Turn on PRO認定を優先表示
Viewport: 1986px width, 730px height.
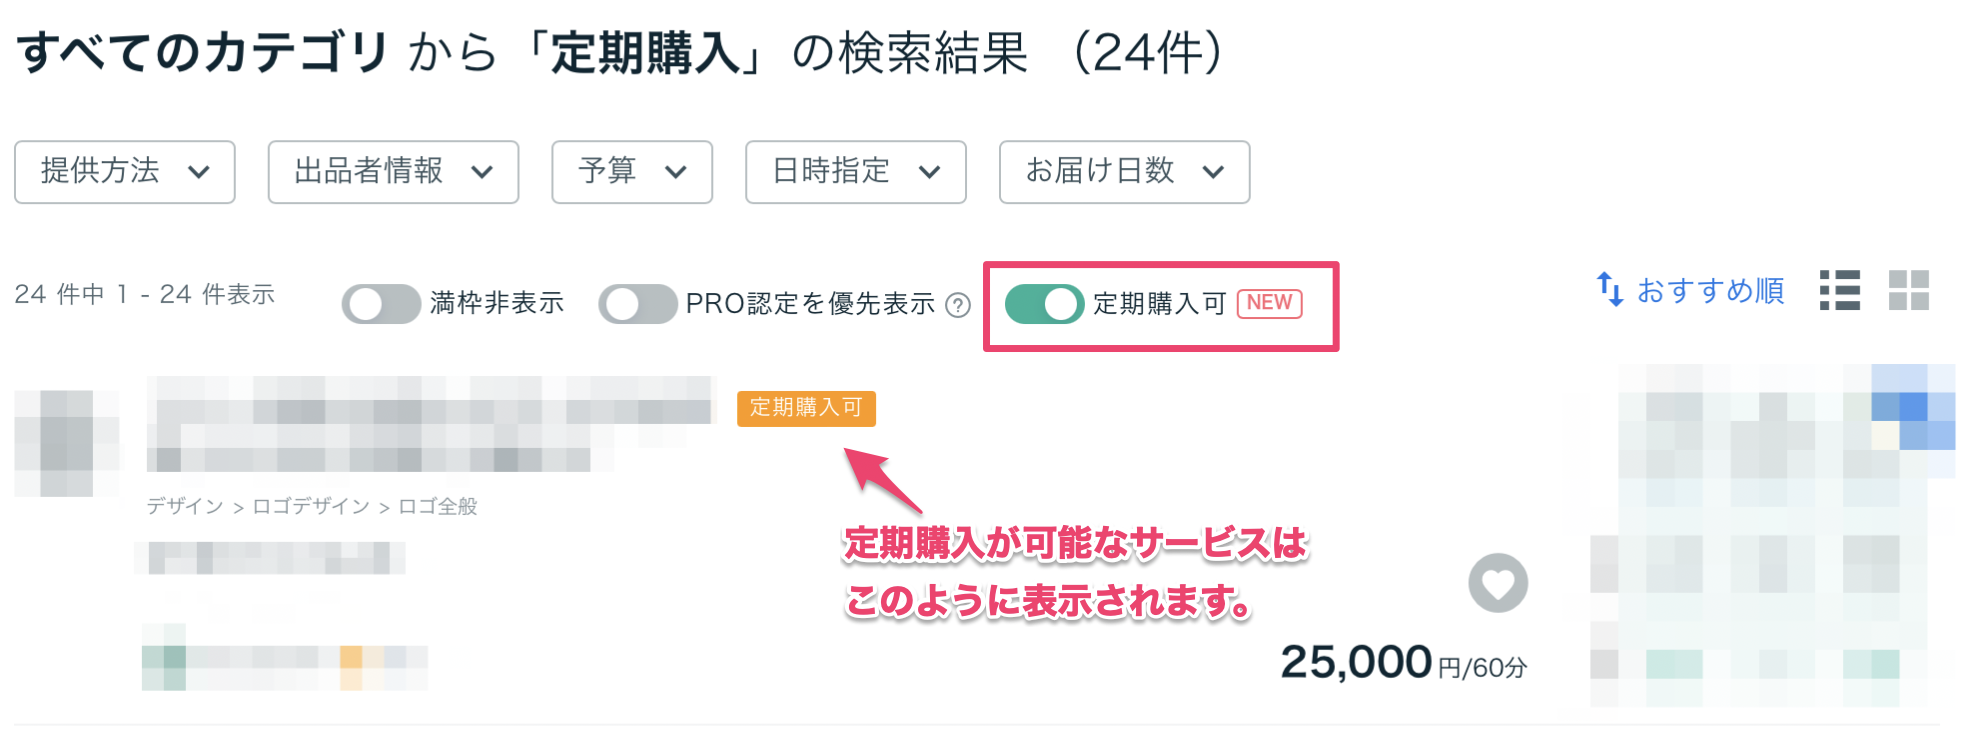(640, 304)
